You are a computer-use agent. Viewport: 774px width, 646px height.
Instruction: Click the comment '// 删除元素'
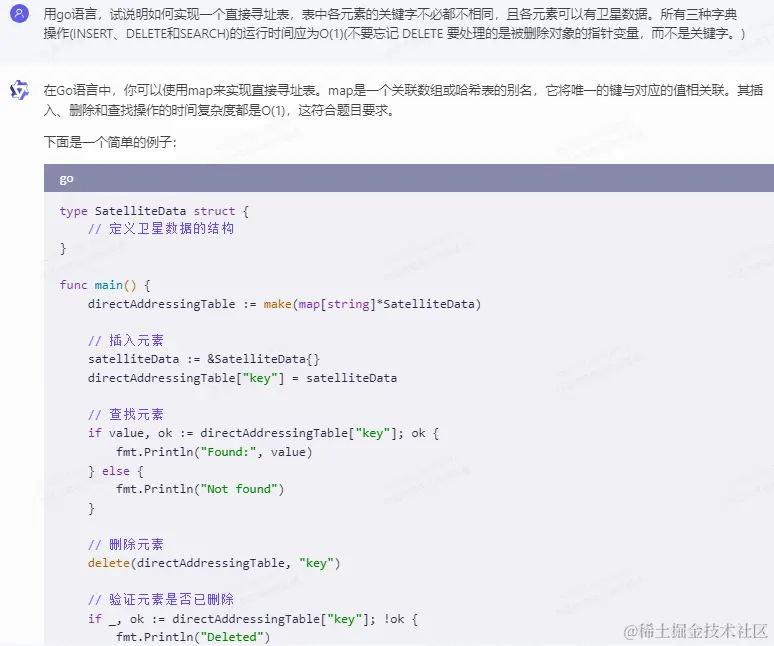click(126, 545)
